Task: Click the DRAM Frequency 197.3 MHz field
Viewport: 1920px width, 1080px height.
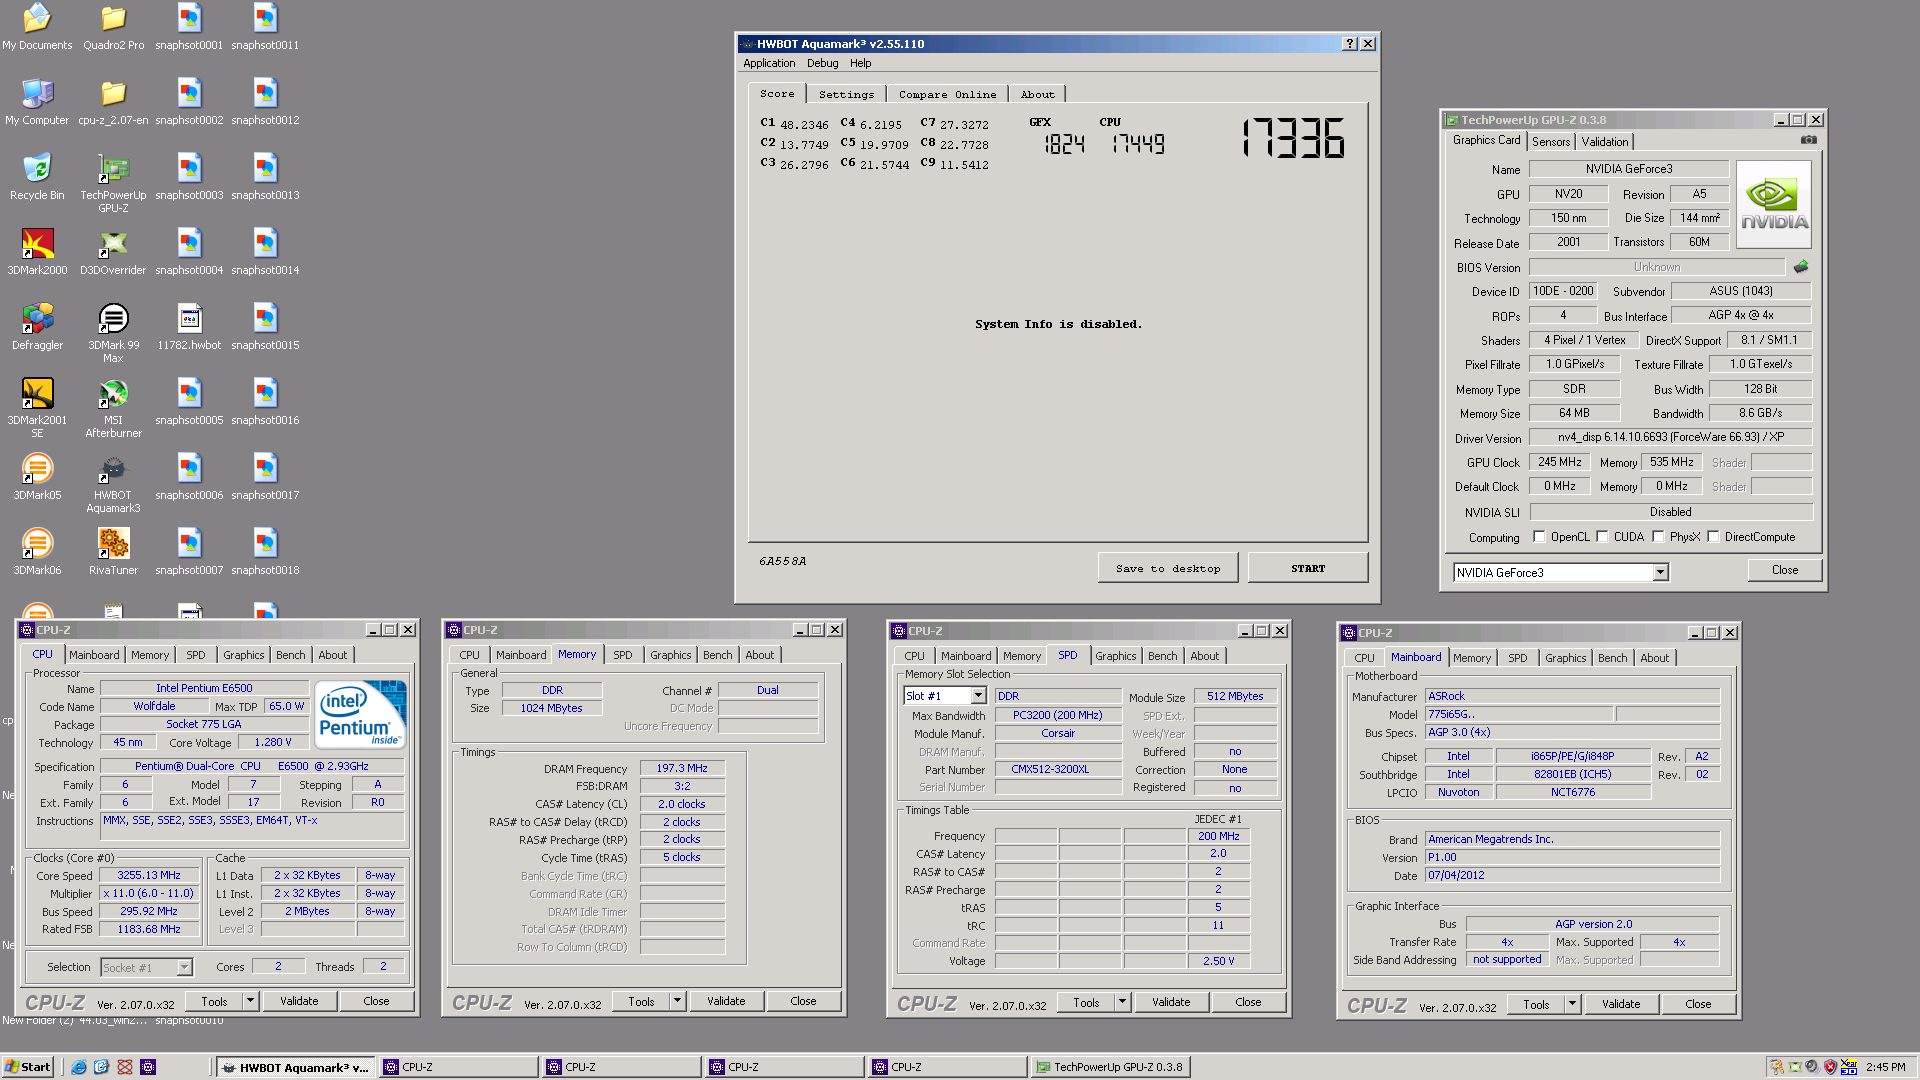Action: click(682, 768)
